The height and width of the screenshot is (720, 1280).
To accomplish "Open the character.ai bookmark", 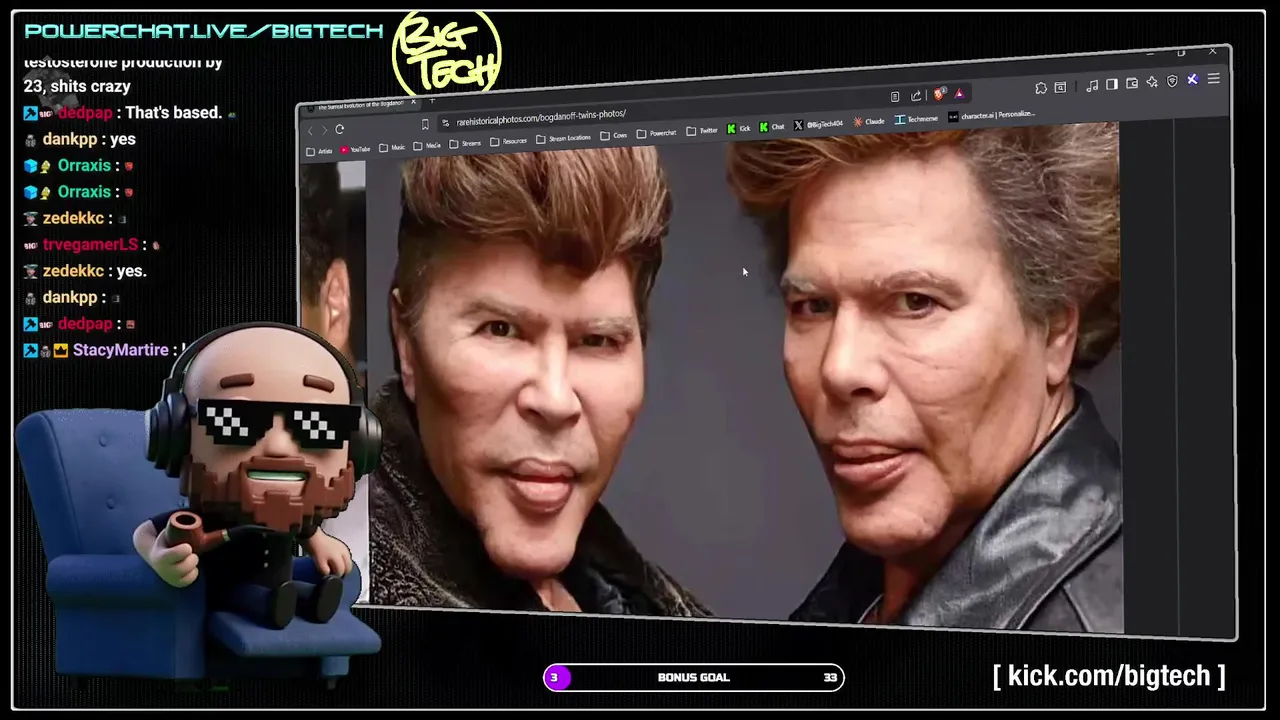I will click(x=991, y=116).
